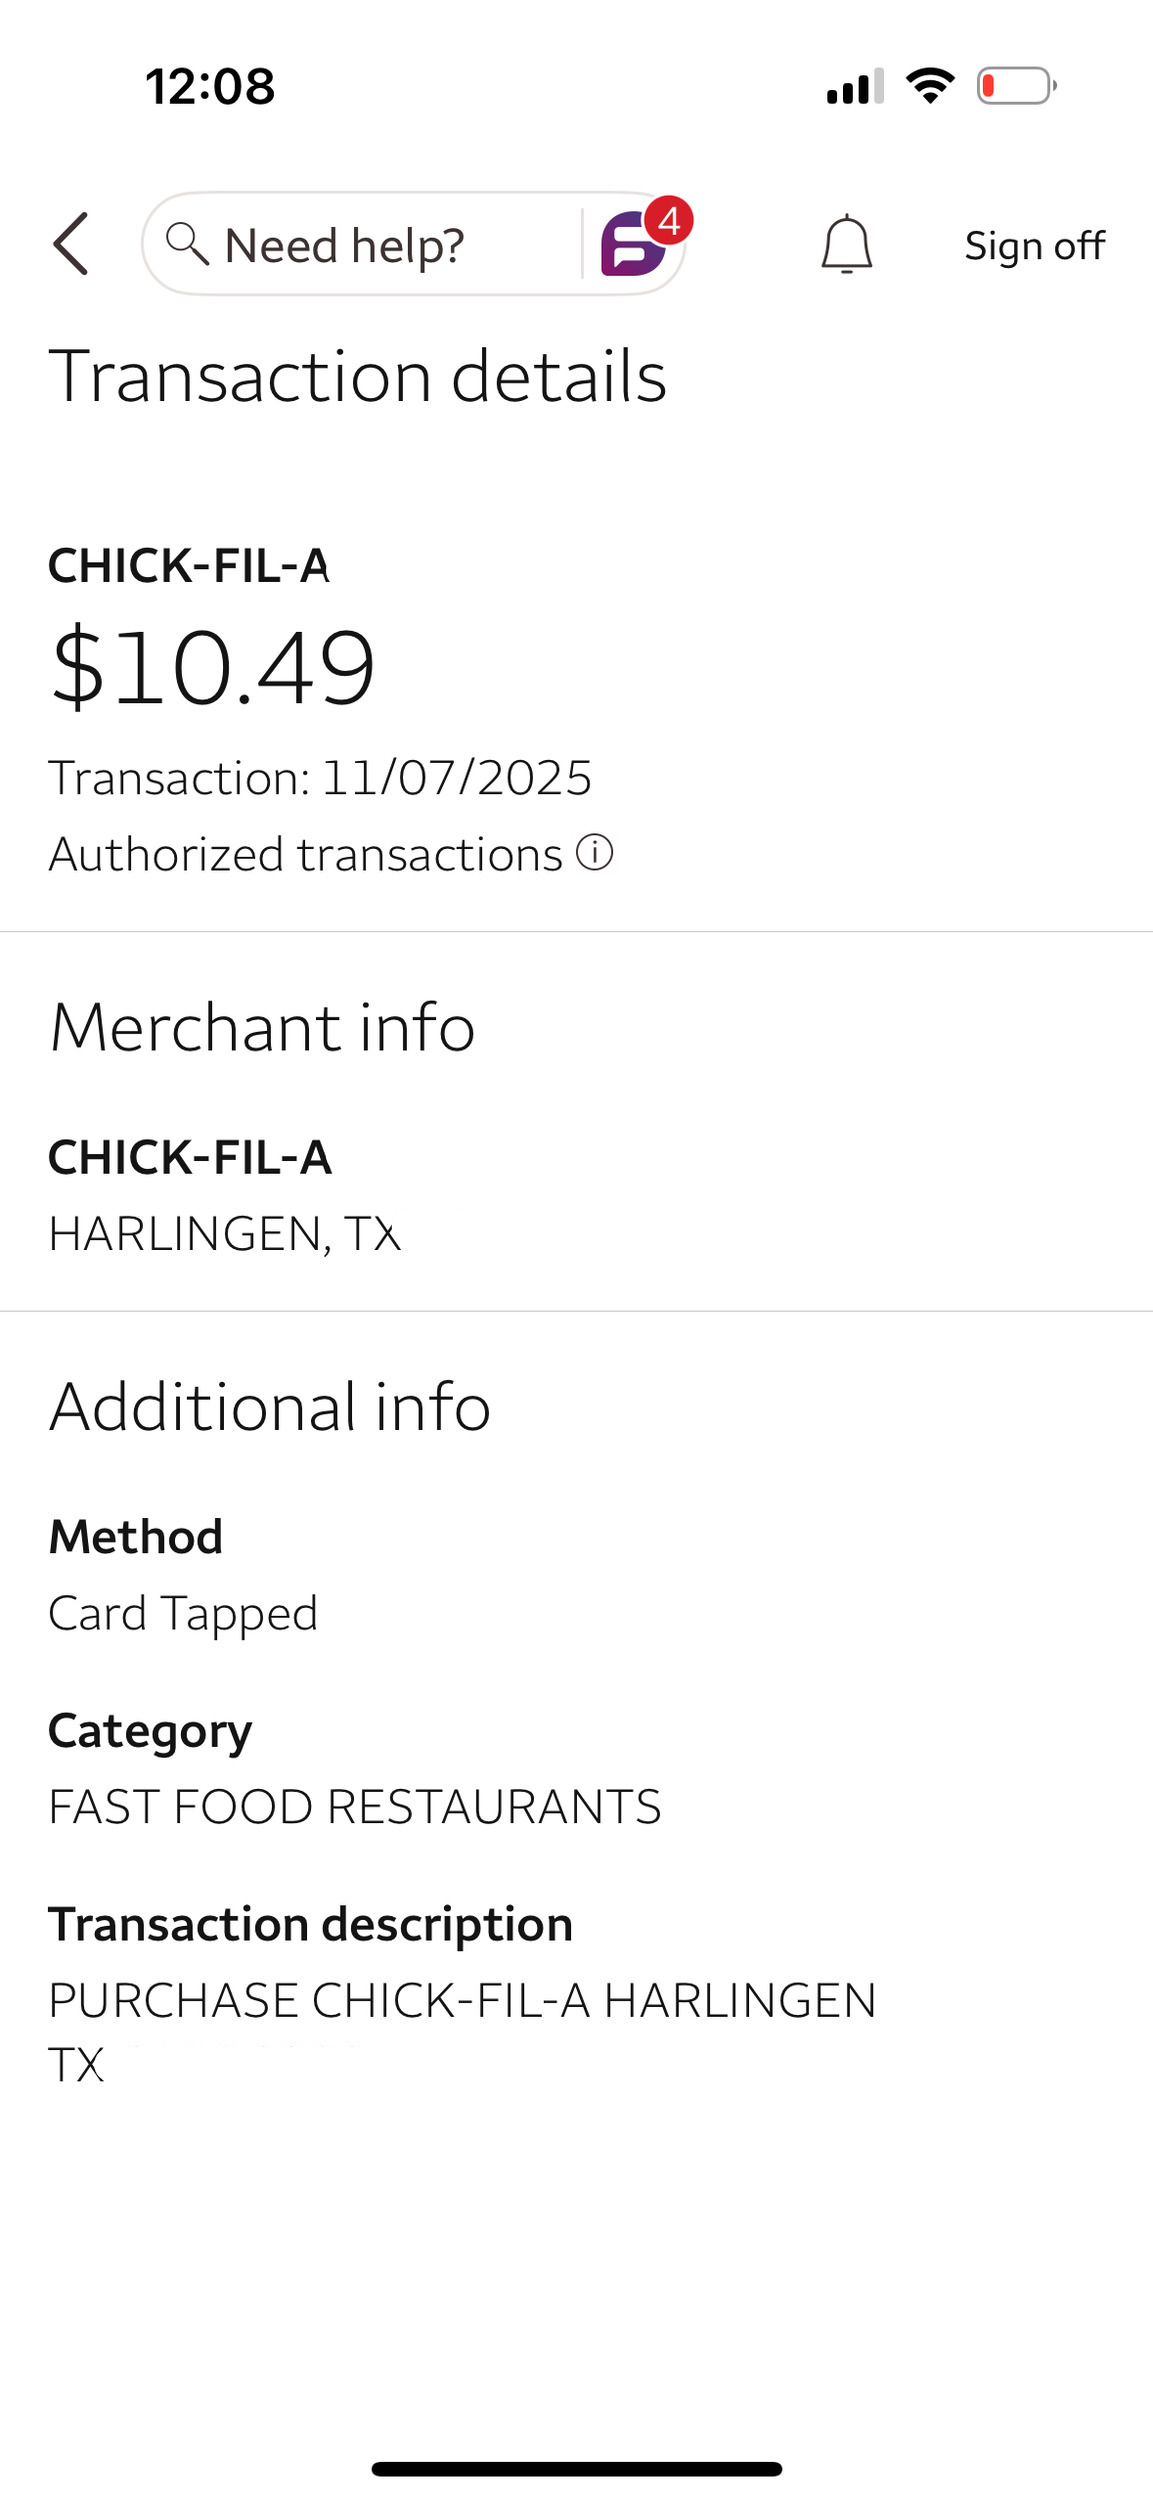Open the chat assistant with 4 notifications
This screenshot has width=1153, height=2500.
635,243
